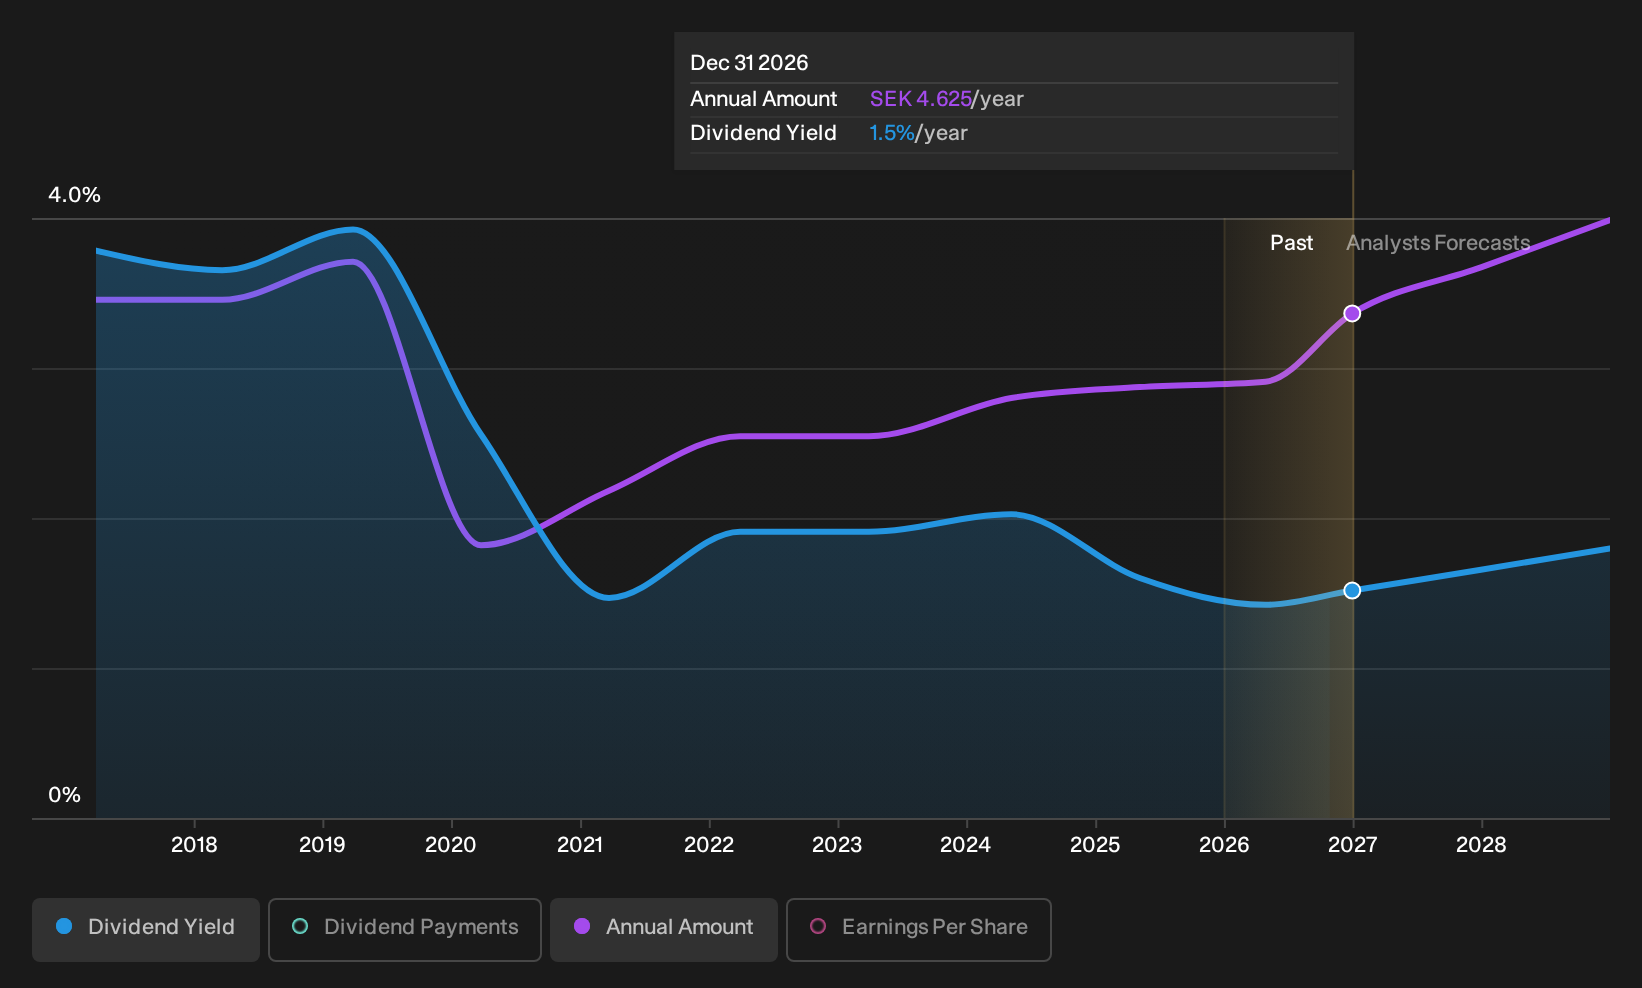Enable the Dividend Payments series

405,929
